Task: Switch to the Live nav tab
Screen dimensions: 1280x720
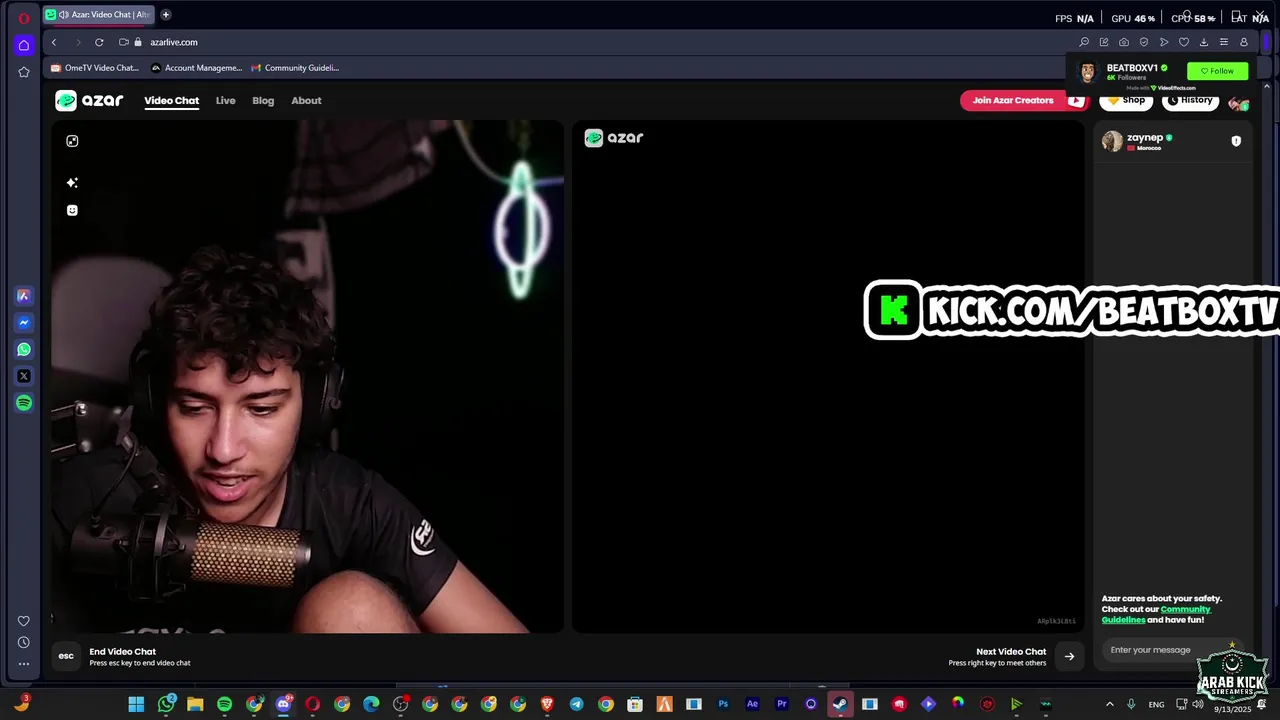Action: pos(225,100)
